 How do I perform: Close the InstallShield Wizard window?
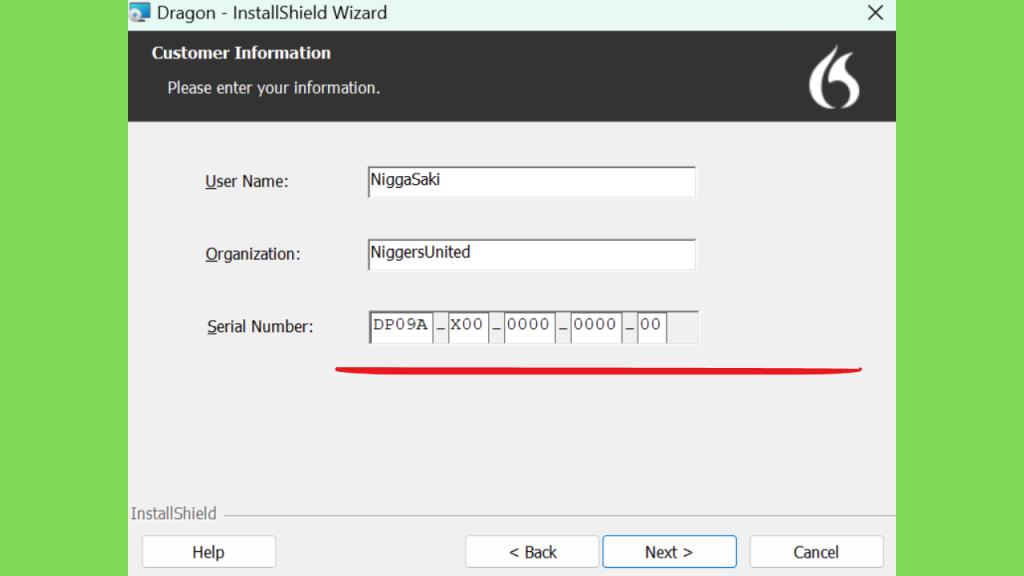[x=875, y=12]
